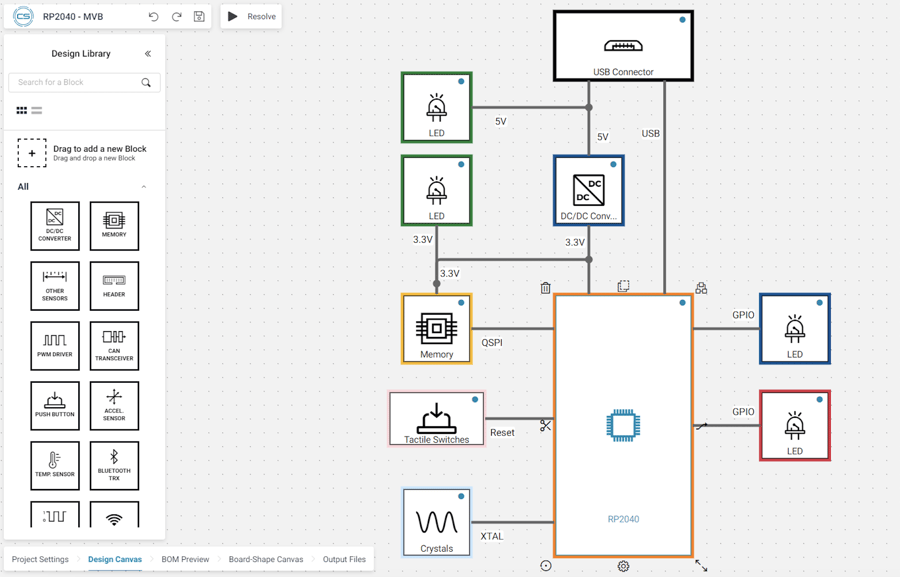Open RP2040 settings gear icon
Viewport: 900px width, 577px height.
[623, 566]
